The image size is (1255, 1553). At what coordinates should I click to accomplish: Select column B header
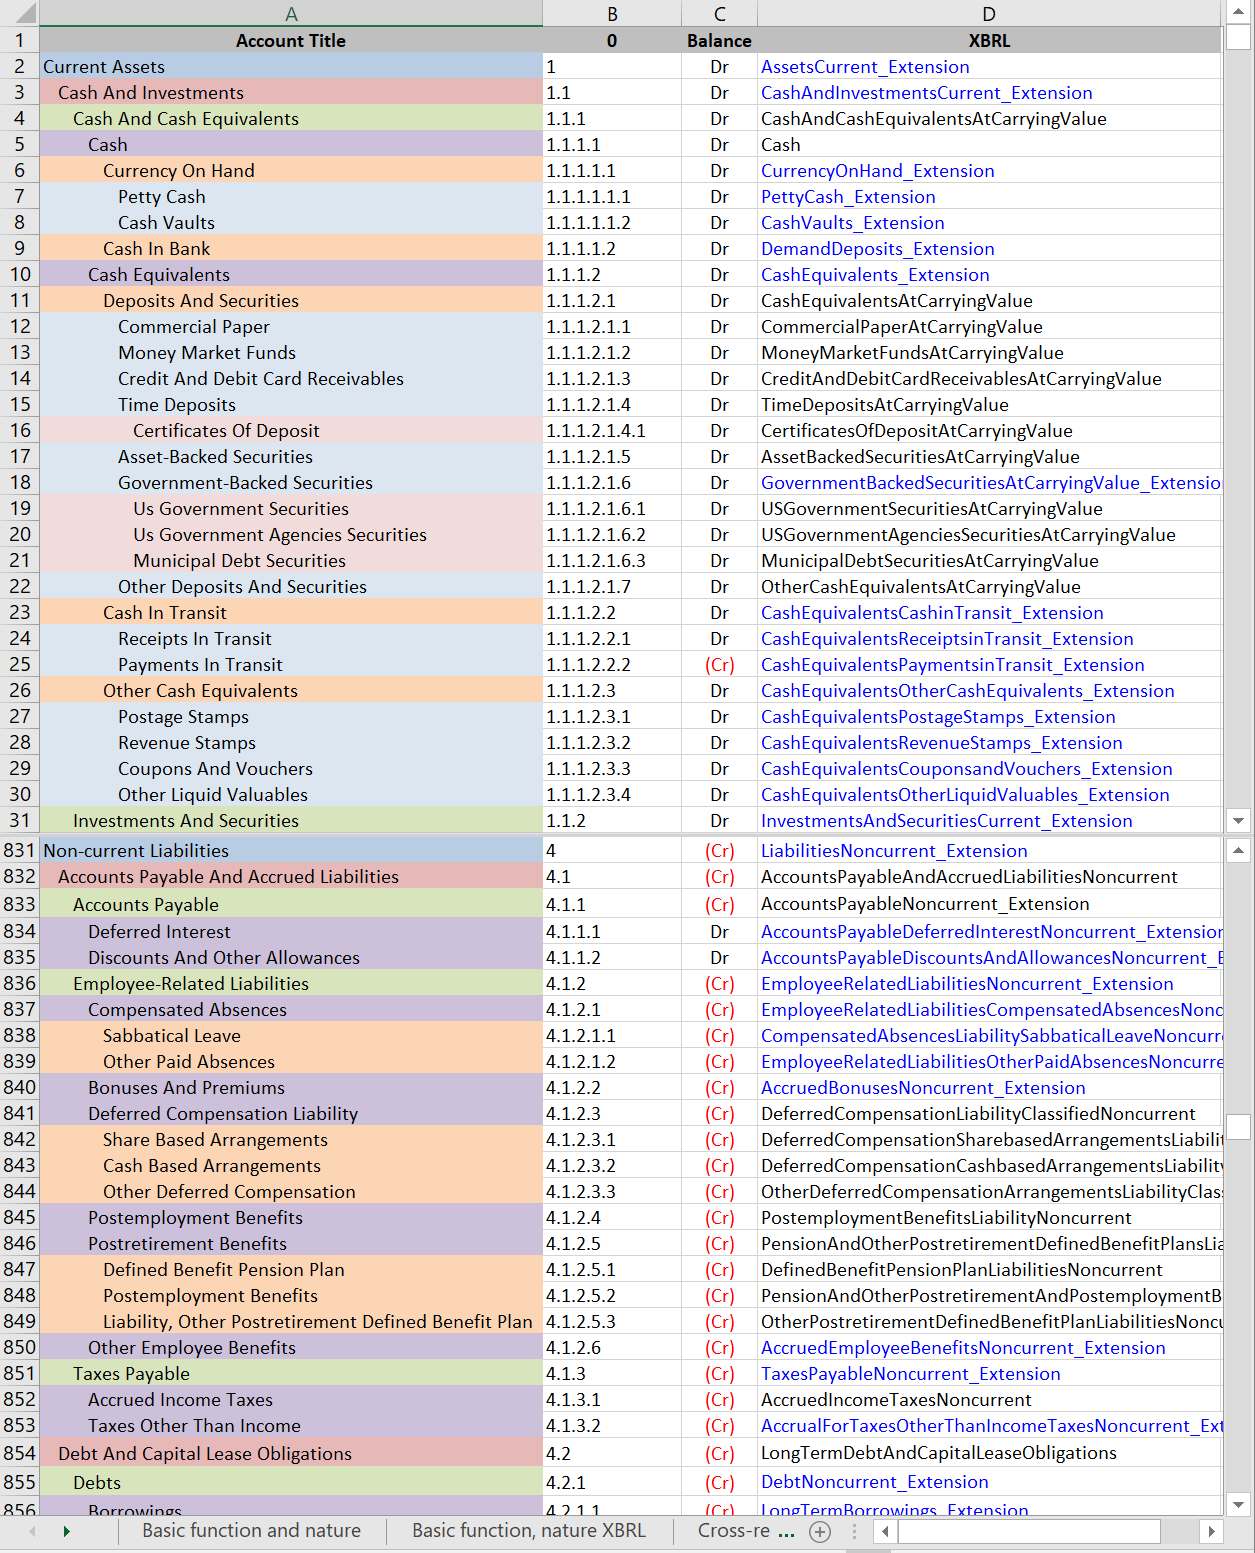point(612,13)
